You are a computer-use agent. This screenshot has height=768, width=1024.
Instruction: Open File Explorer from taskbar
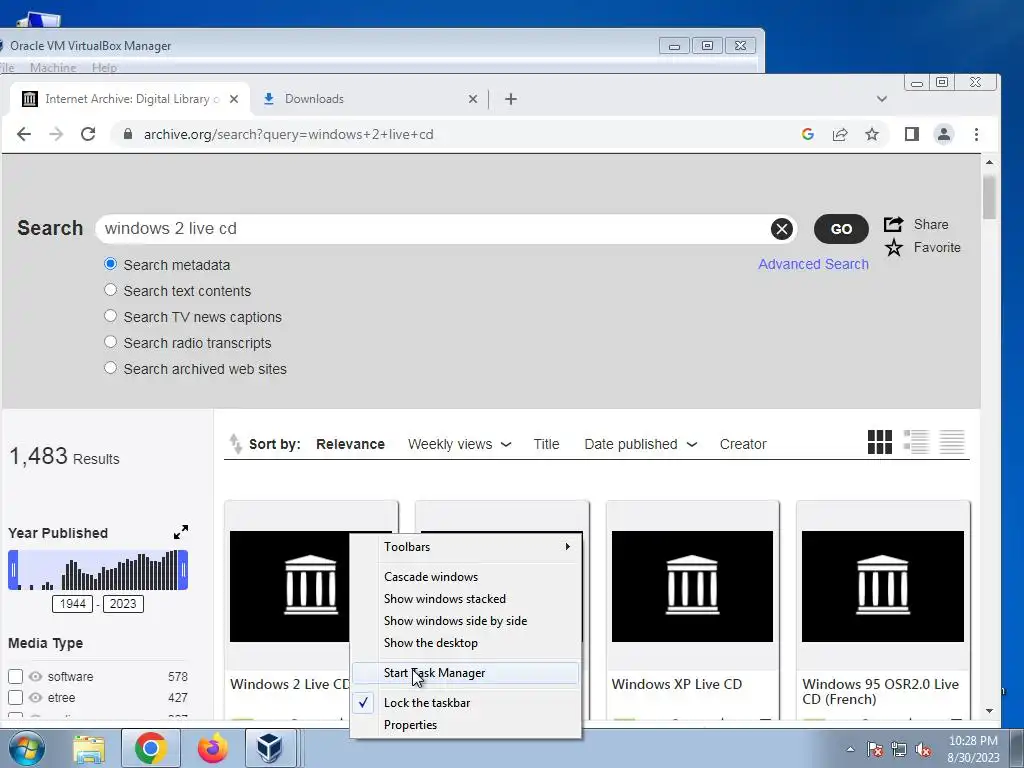coord(89,748)
